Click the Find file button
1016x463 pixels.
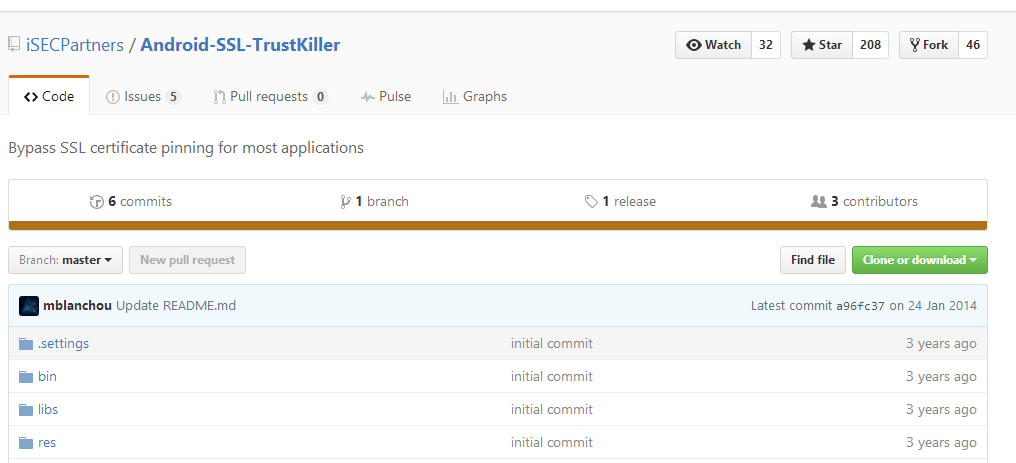(813, 260)
